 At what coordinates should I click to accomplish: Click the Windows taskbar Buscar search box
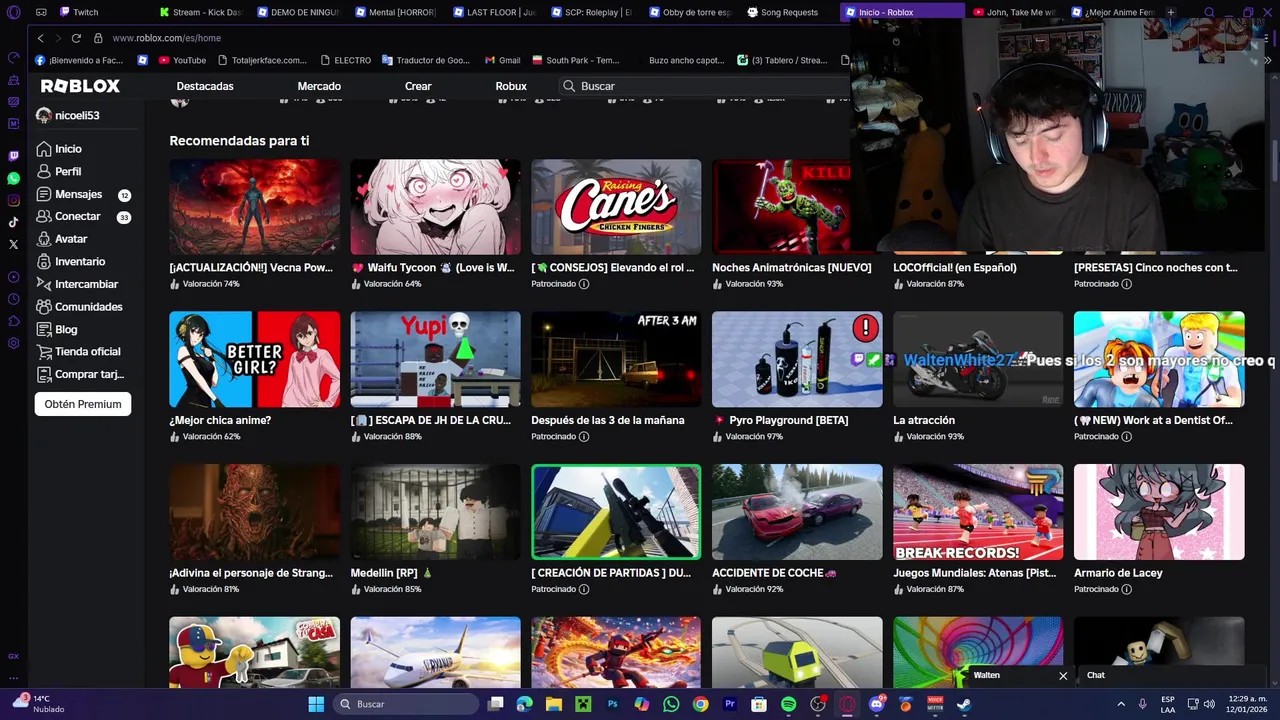406,704
